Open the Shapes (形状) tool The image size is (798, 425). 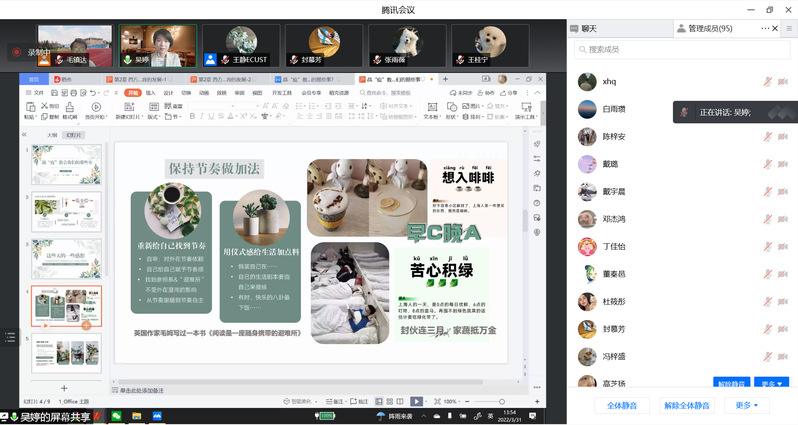(454, 108)
